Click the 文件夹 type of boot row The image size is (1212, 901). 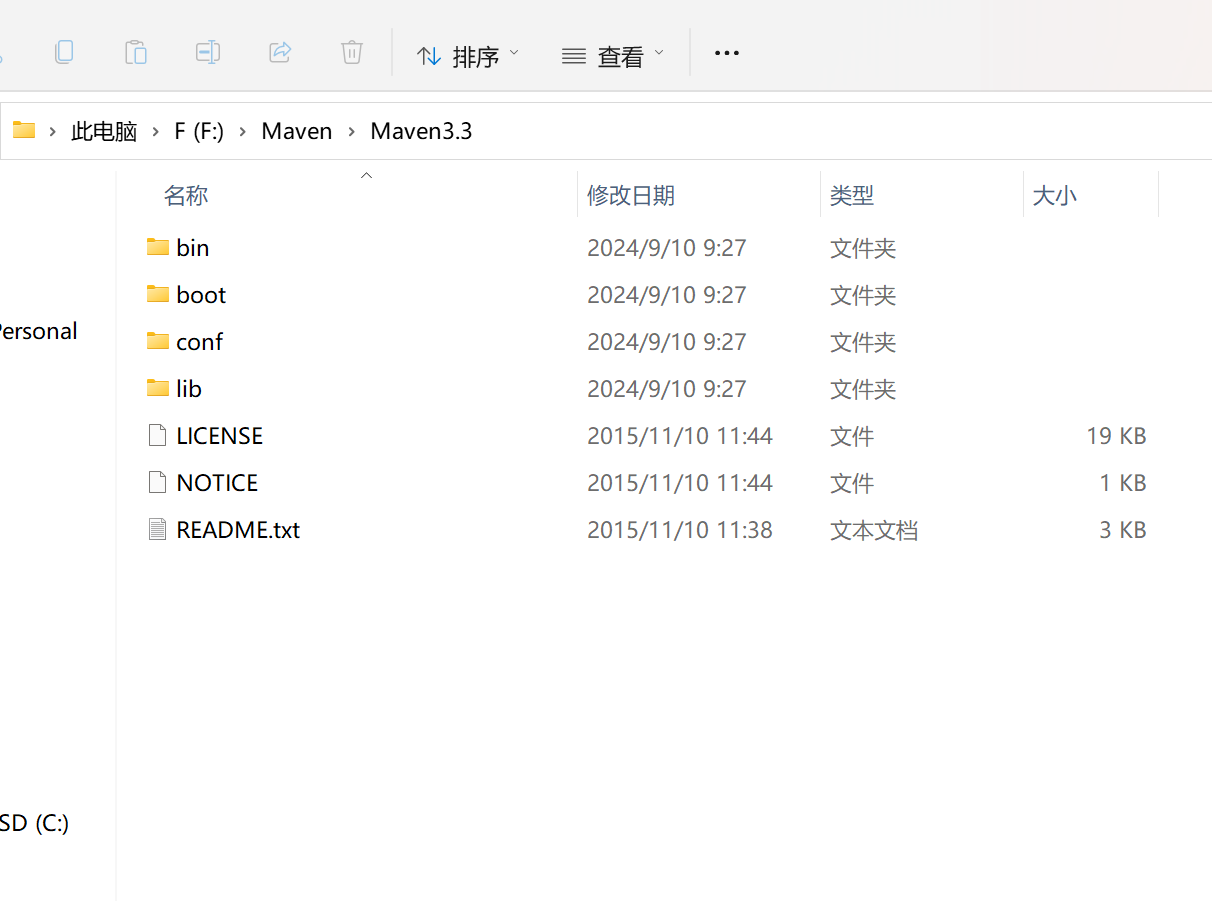pyautogui.click(x=863, y=295)
